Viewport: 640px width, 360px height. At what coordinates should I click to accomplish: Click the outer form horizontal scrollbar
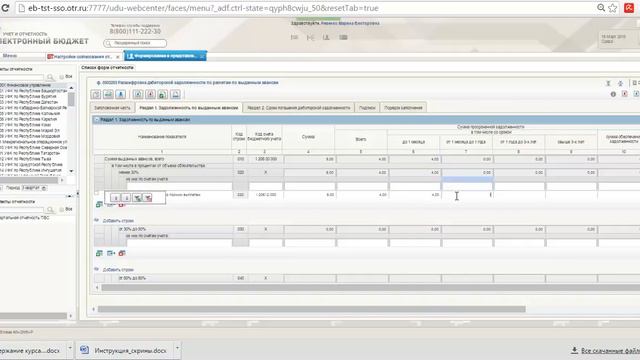tap(311, 309)
